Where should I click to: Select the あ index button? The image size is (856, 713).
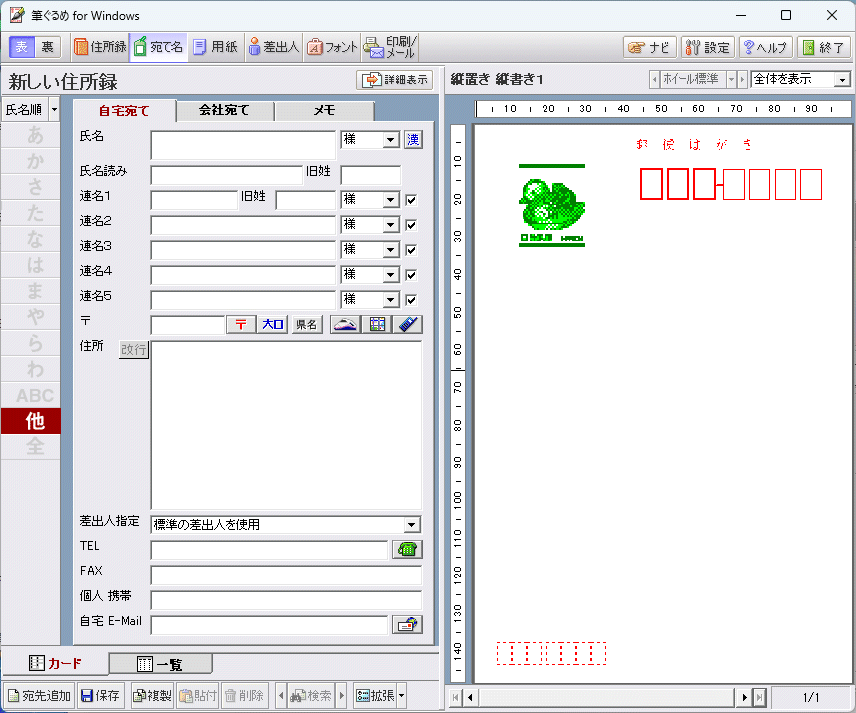pos(31,135)
